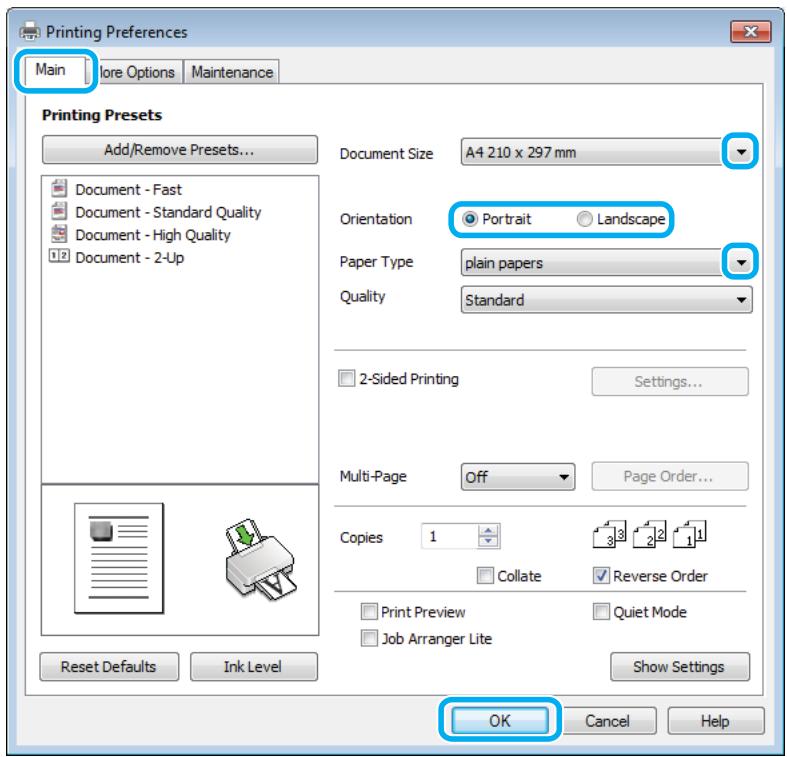Click the 2-Sided Printing Settings button
The height and width of the screenshot is (757, 787).
(670, 382)
